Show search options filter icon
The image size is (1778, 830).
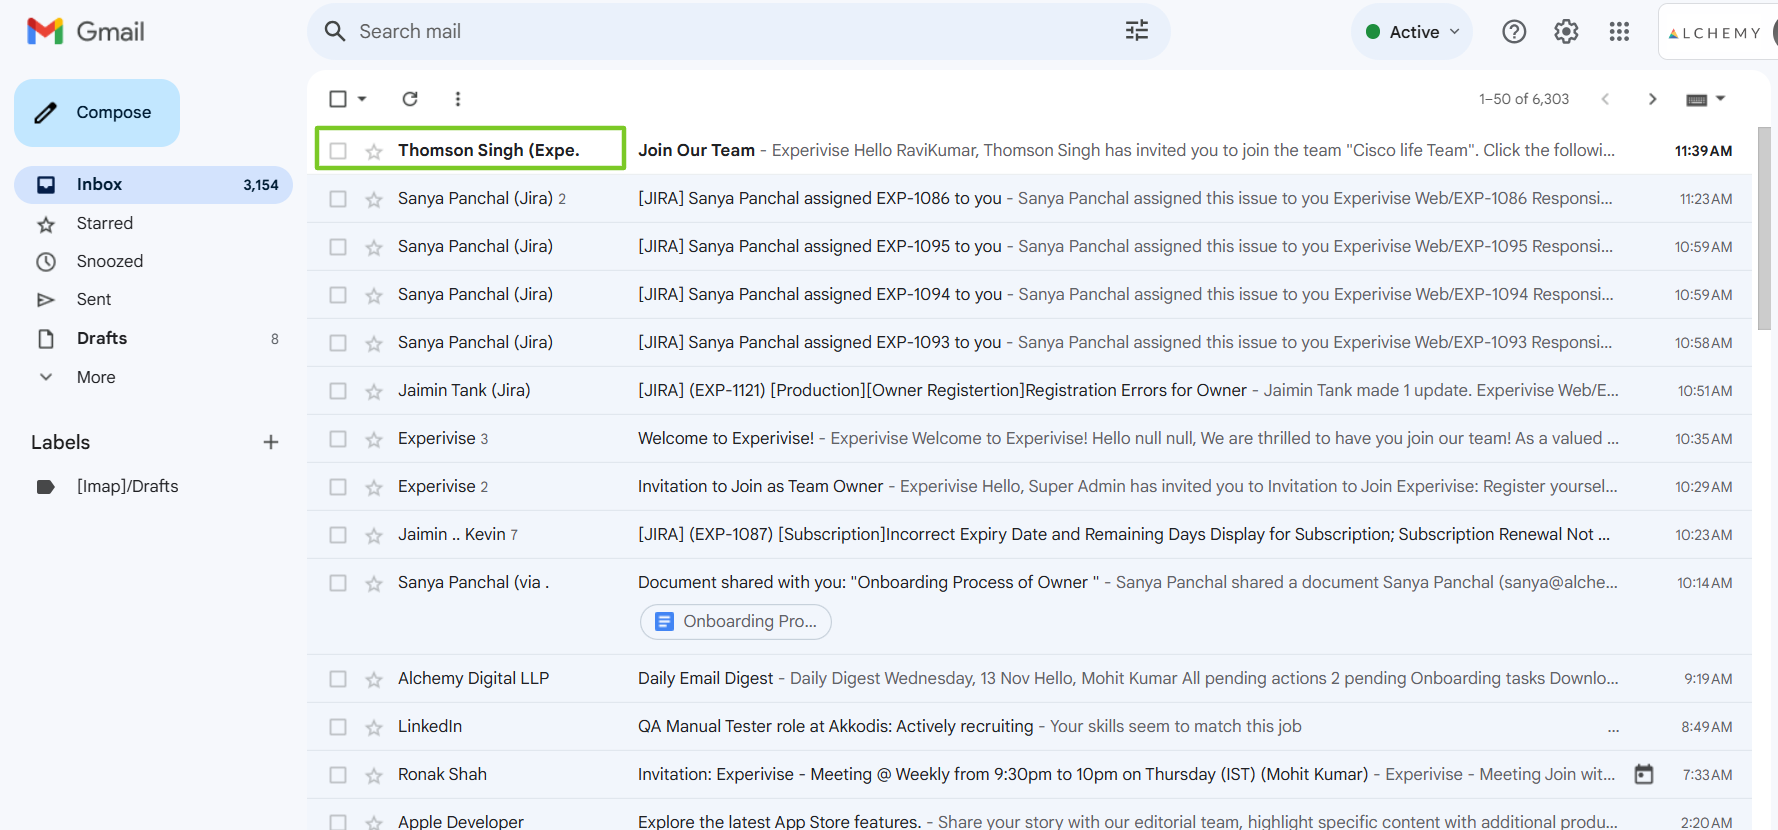(1137, 31)
